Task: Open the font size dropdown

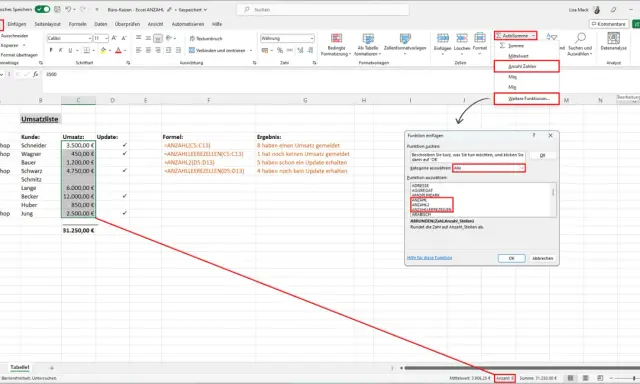Action: pos(106,38)
